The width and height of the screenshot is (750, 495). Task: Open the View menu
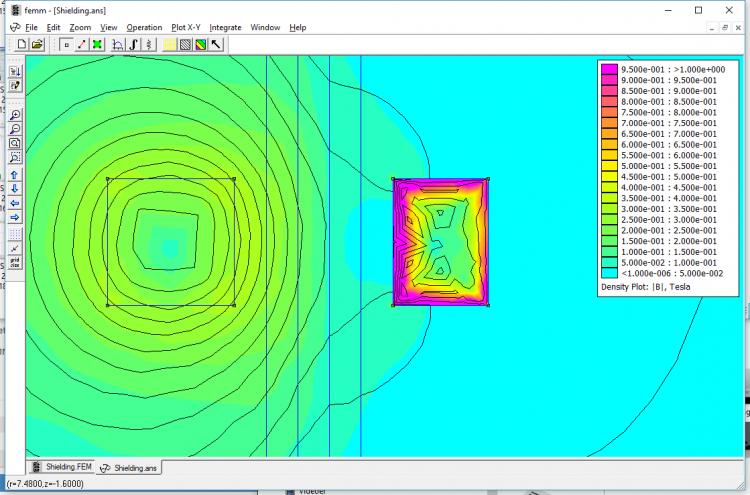(108, 27)
